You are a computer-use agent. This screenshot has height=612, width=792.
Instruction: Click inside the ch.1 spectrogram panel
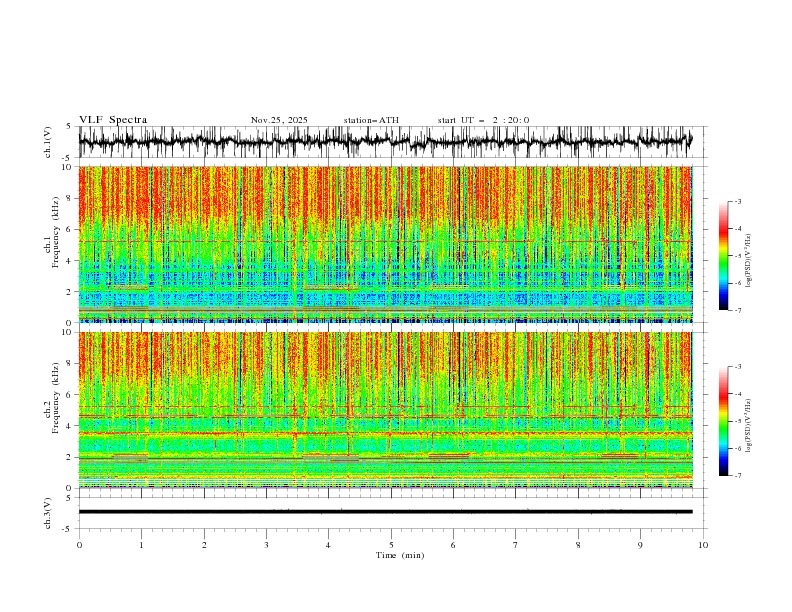click(385, 244)
